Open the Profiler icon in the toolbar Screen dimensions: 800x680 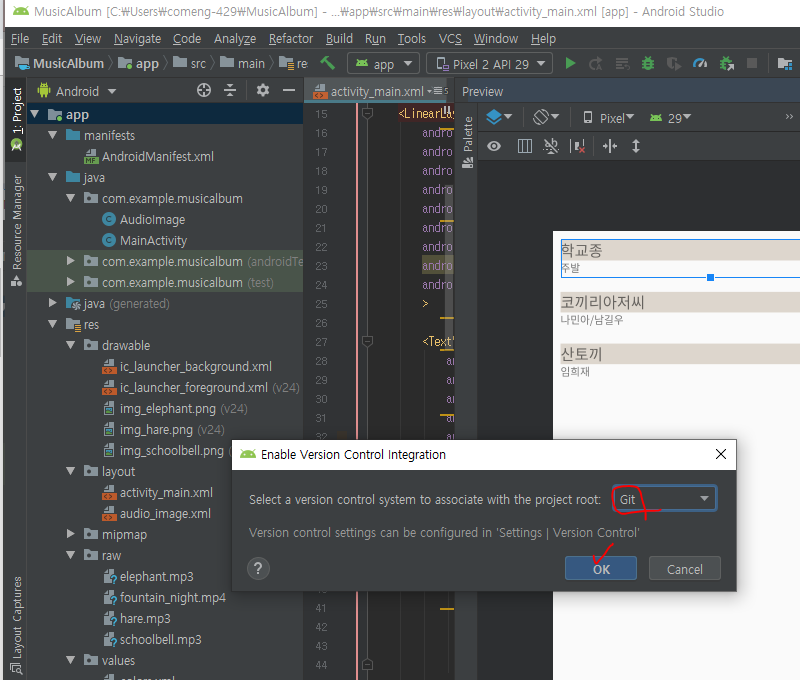[x=700, y=62]
